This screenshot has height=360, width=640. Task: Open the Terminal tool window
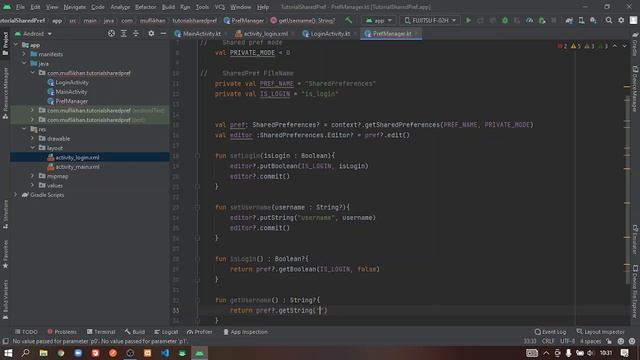click(101, 332)
